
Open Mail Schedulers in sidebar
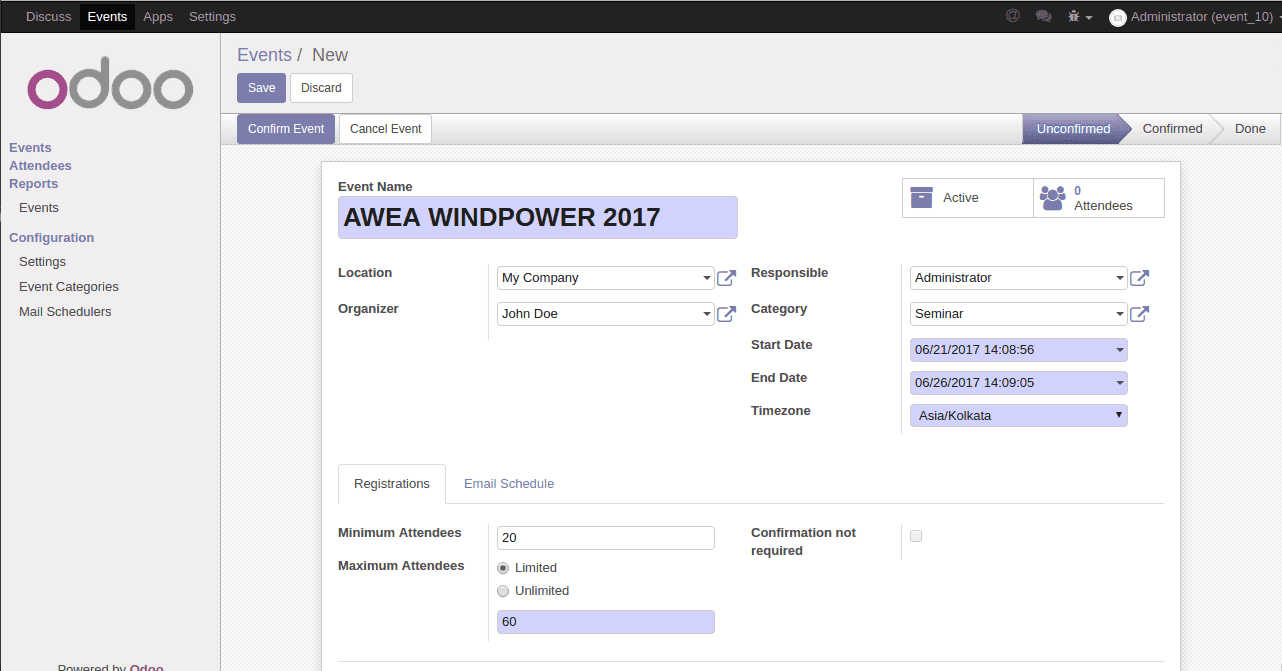pos(65,312)
